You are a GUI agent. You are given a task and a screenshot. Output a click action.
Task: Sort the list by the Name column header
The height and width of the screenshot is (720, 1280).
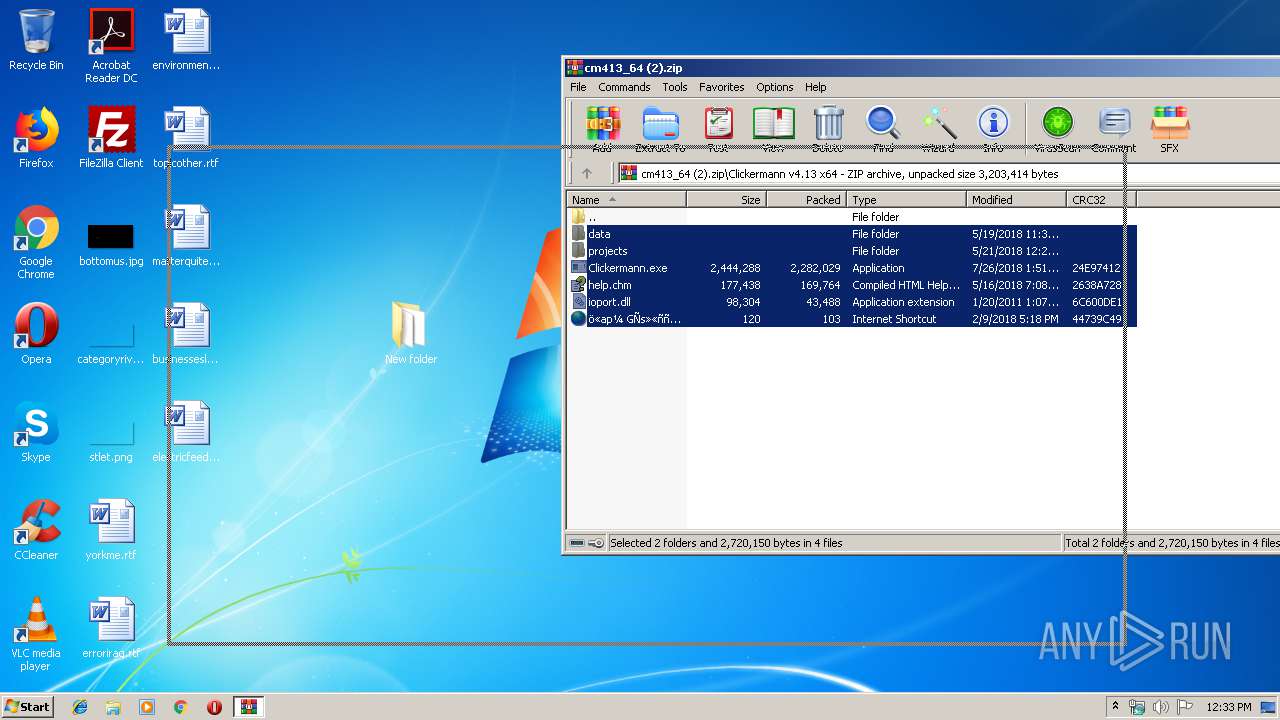pyautogui.click(x=626, y=200)
